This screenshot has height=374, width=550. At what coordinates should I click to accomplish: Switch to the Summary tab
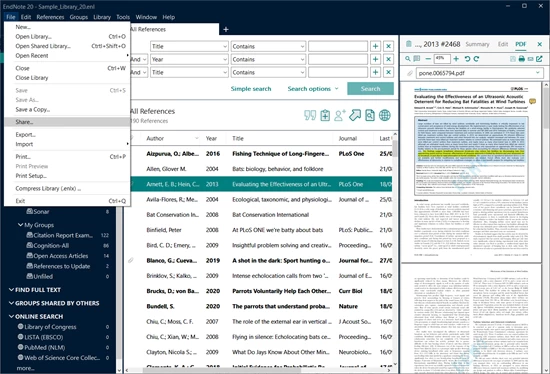pos(477,44)
